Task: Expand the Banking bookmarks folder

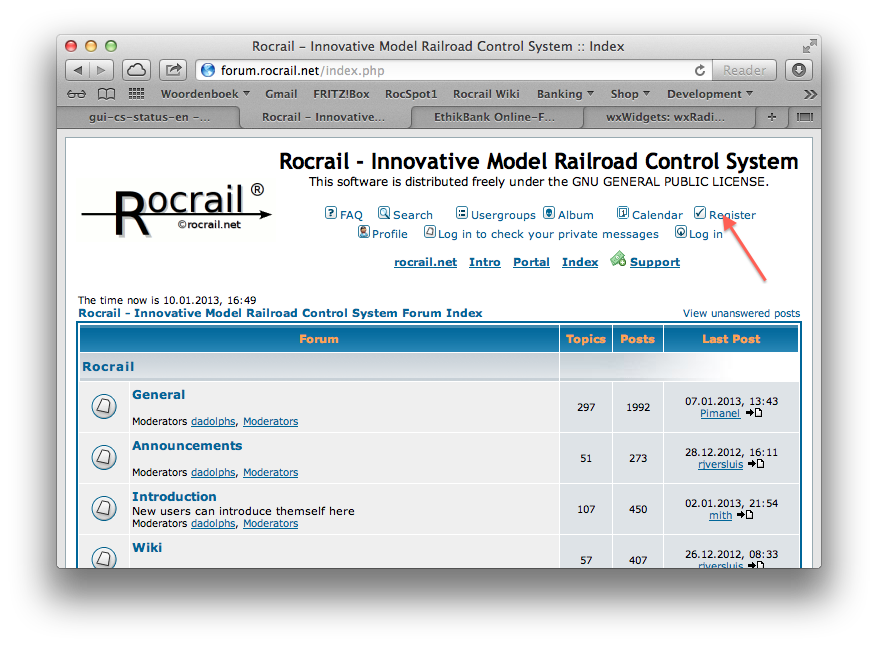Action: pos(565,94)
